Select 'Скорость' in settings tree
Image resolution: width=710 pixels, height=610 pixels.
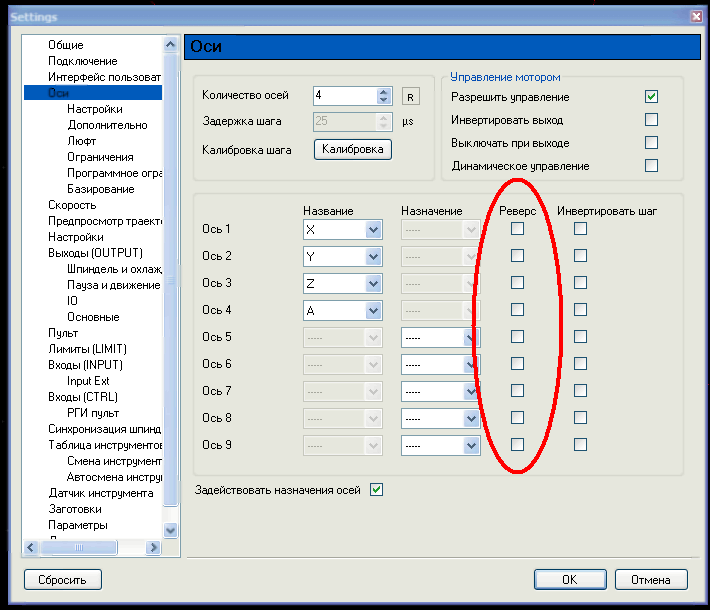click(72, 205)
